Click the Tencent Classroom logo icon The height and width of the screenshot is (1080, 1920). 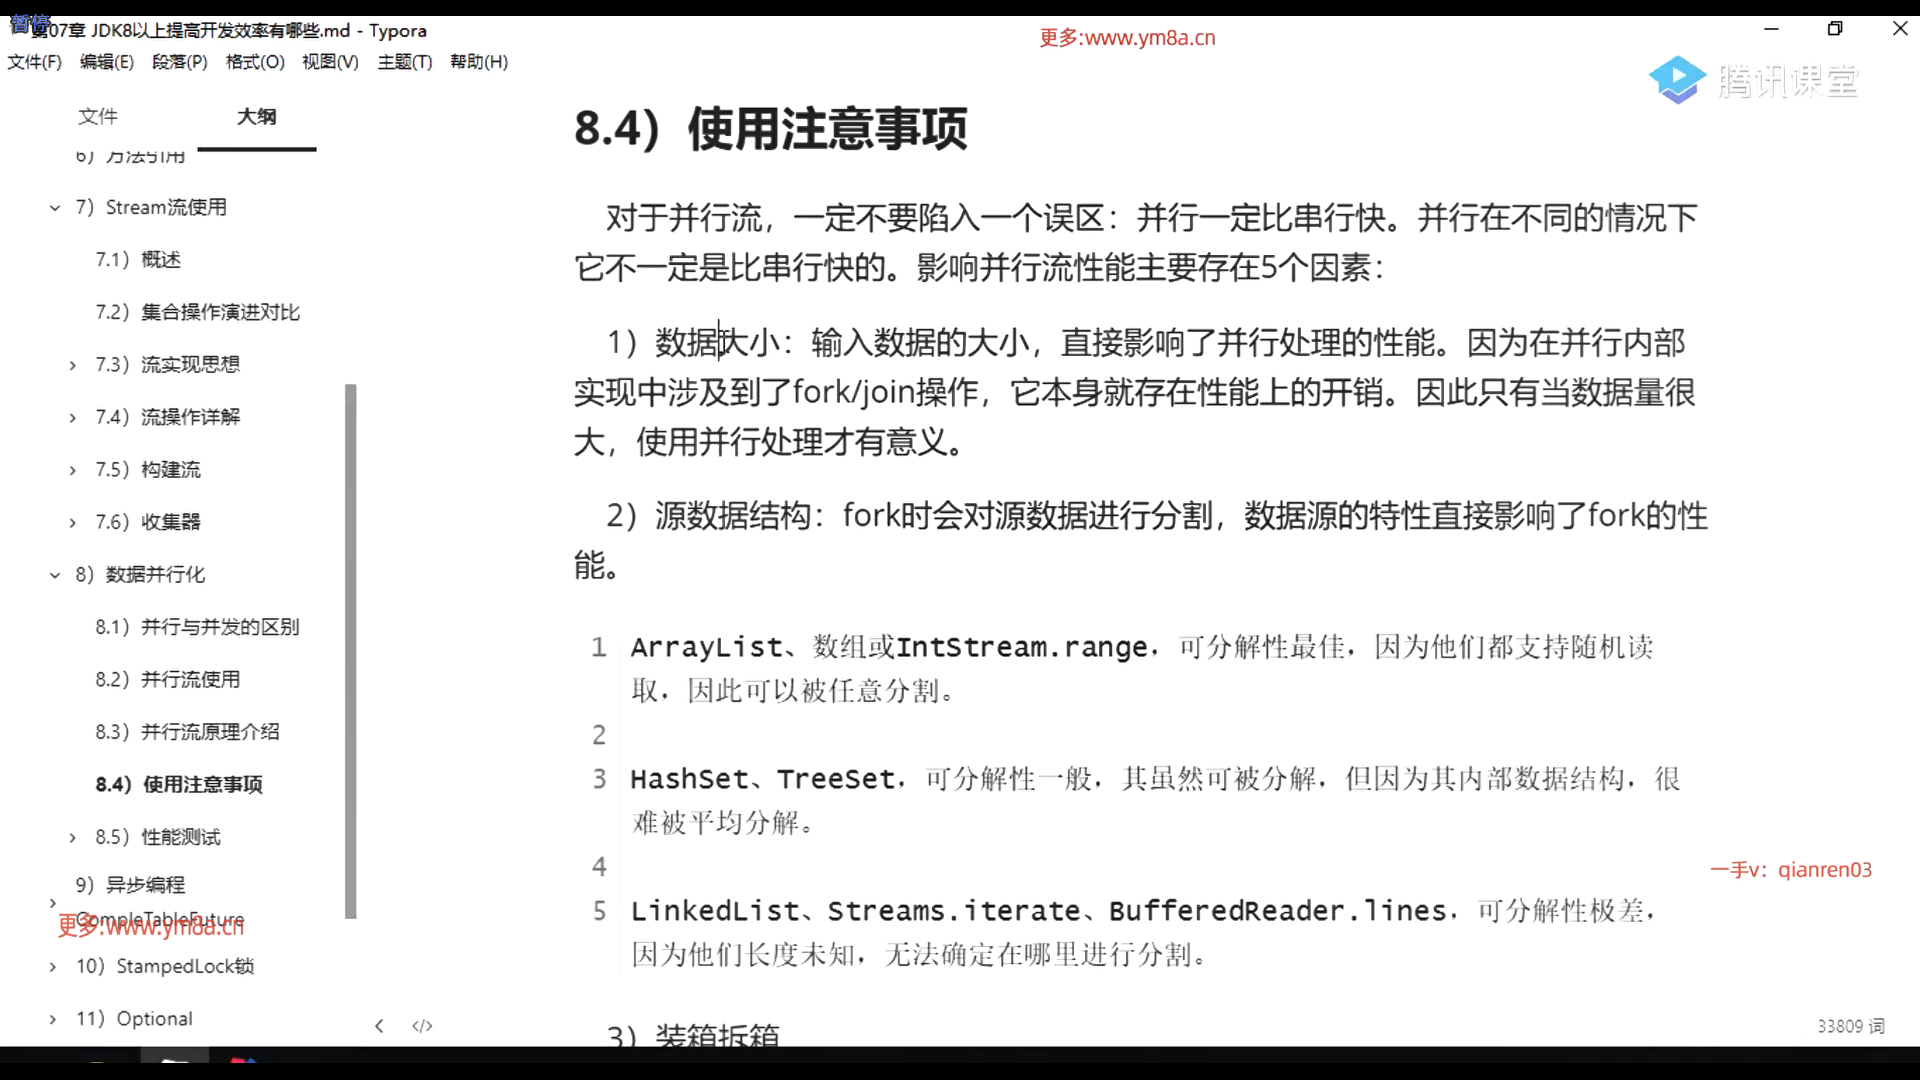pos(1677,80)
